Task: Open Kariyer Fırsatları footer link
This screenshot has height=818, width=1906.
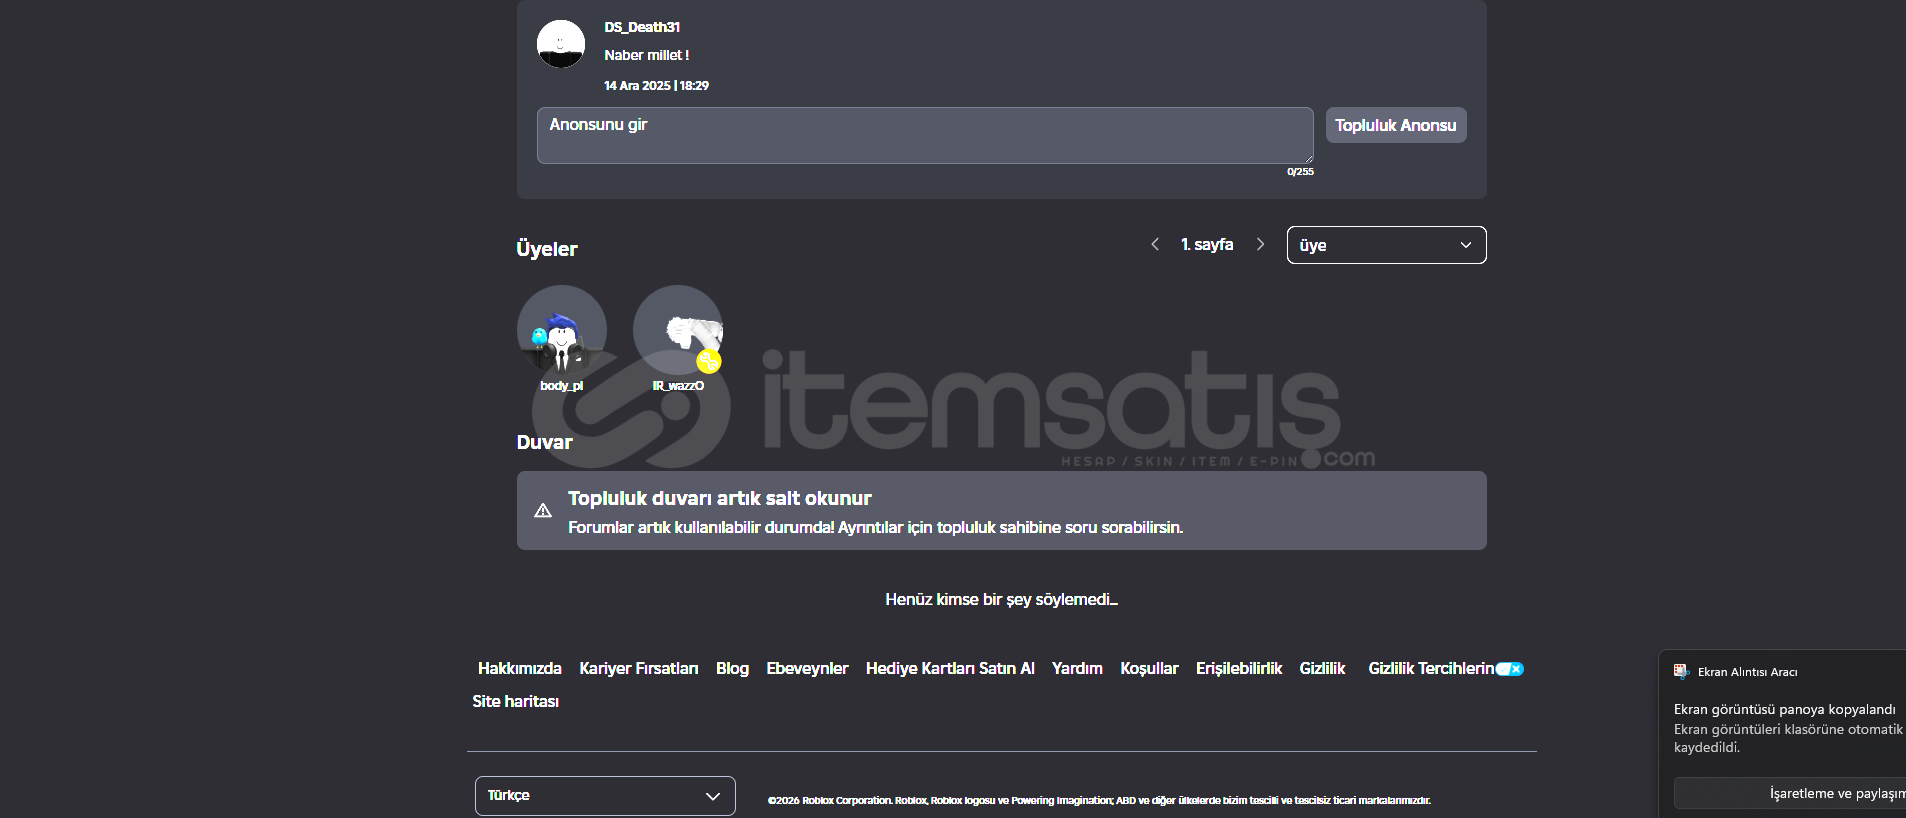Action: [x=638, y=668]
